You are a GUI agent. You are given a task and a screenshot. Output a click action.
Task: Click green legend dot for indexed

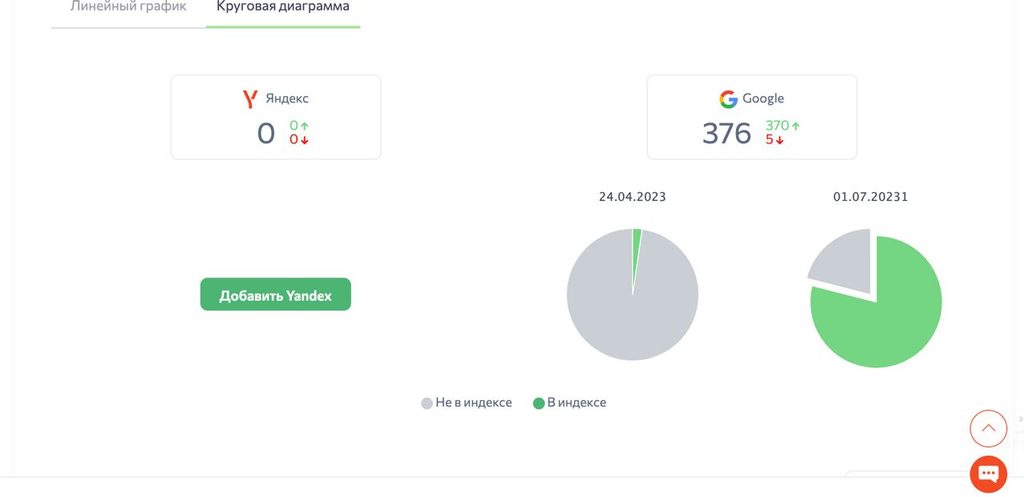[x=539, y=404]
